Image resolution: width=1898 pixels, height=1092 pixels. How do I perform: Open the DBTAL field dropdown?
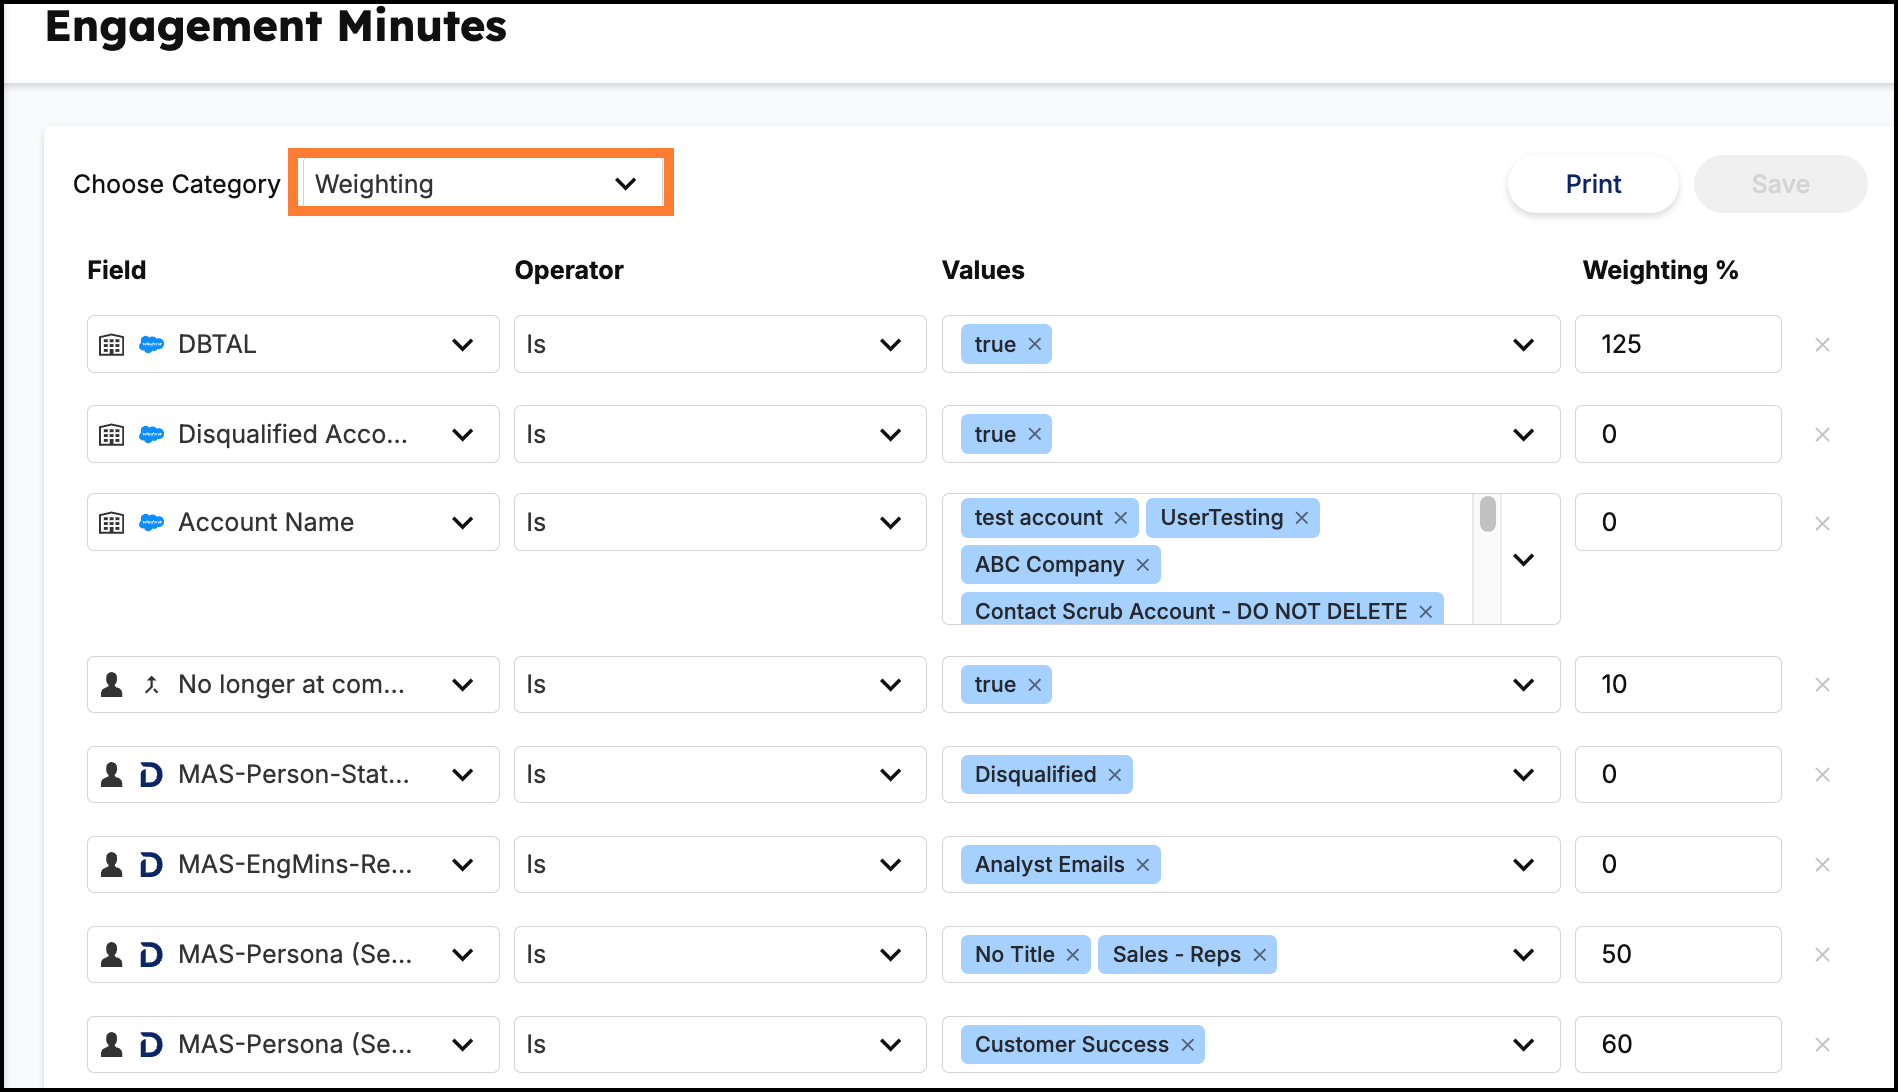[293, 344]
